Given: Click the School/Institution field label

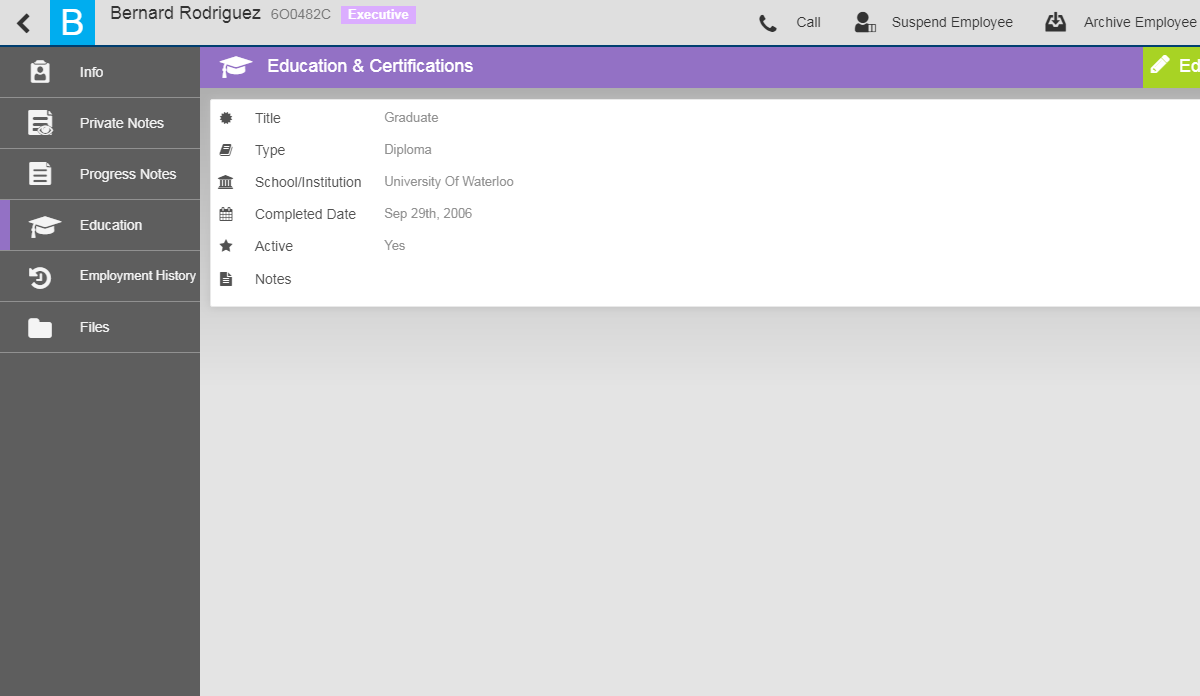Looking at the screenshot, I should 308,182.
